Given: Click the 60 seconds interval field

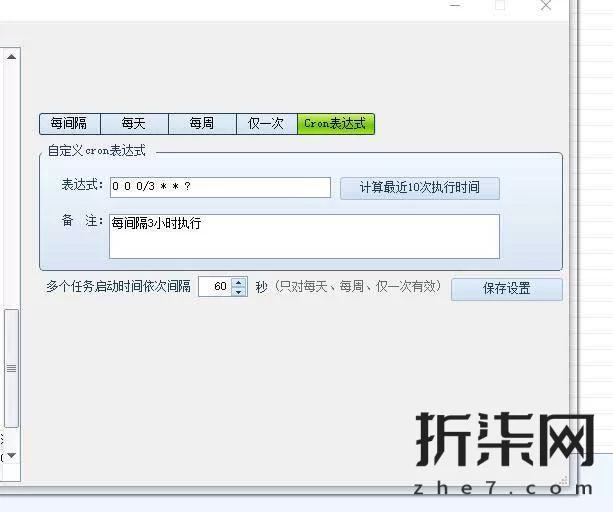Looking at the screenshot, I should point(215,286).
